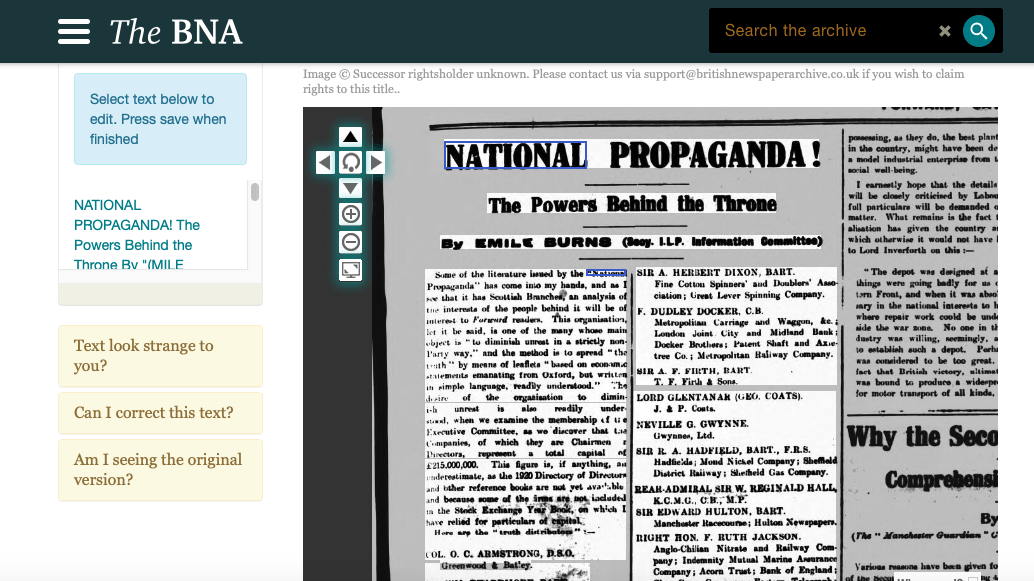
Task: Focus the Search the archive field
Action: 822,30
